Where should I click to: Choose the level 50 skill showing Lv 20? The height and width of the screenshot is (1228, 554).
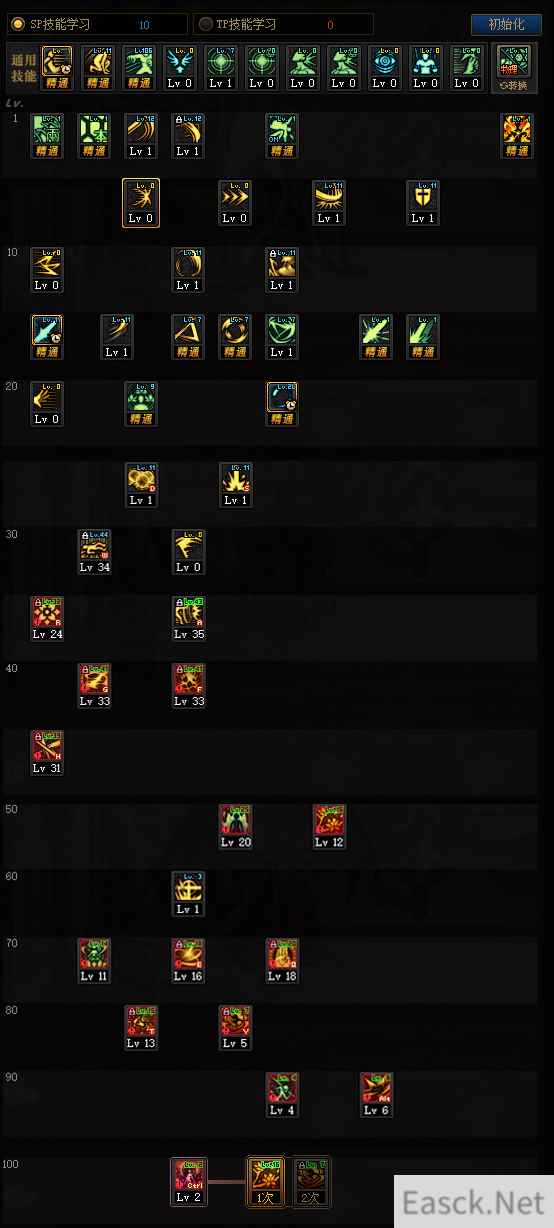coord(235,827)
